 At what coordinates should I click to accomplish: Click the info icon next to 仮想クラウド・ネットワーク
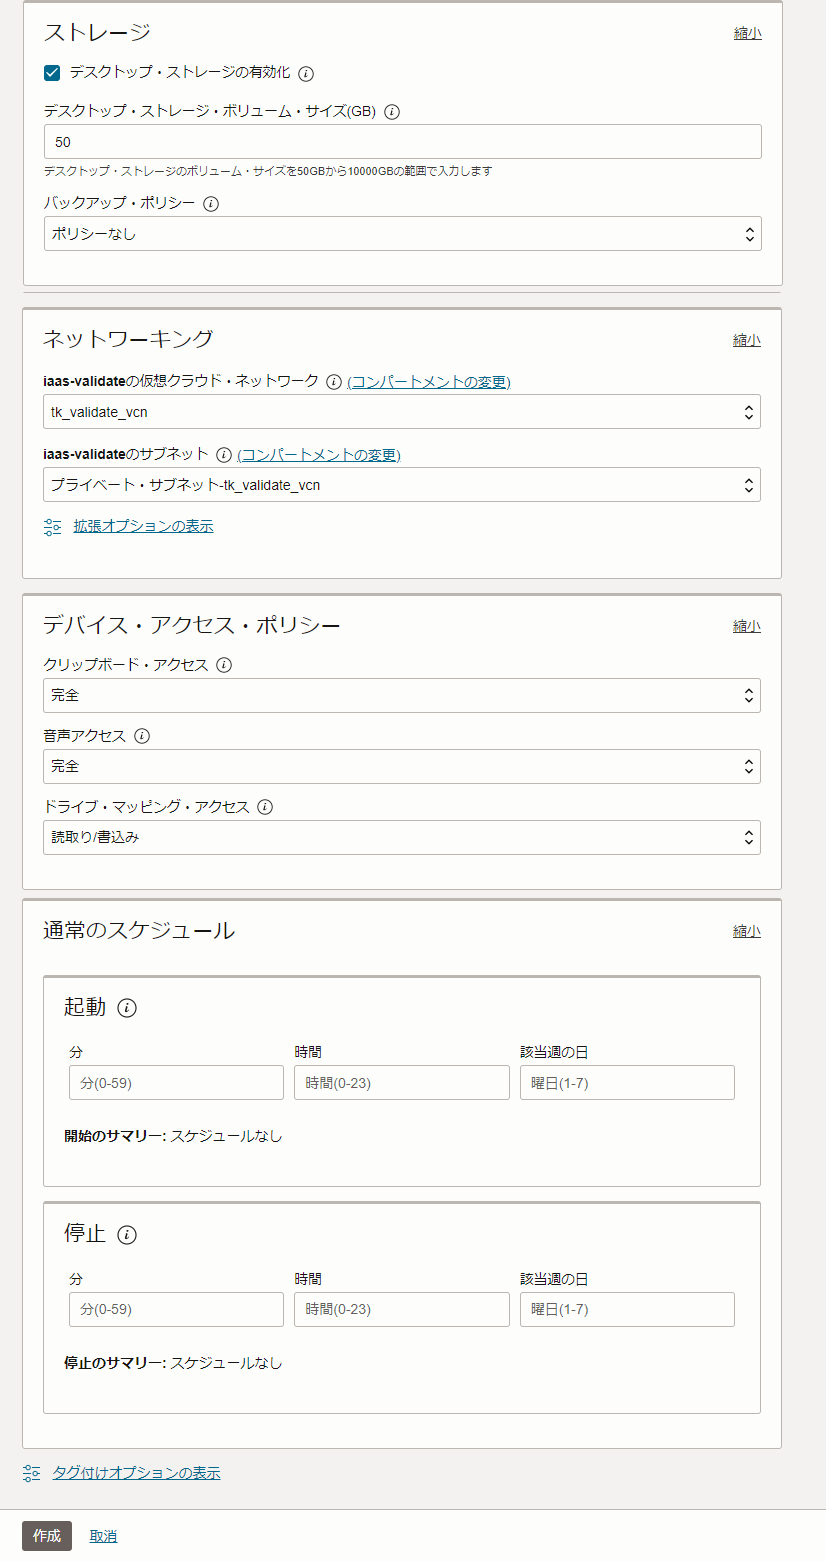pyautogui.click(x=336, y=381)
